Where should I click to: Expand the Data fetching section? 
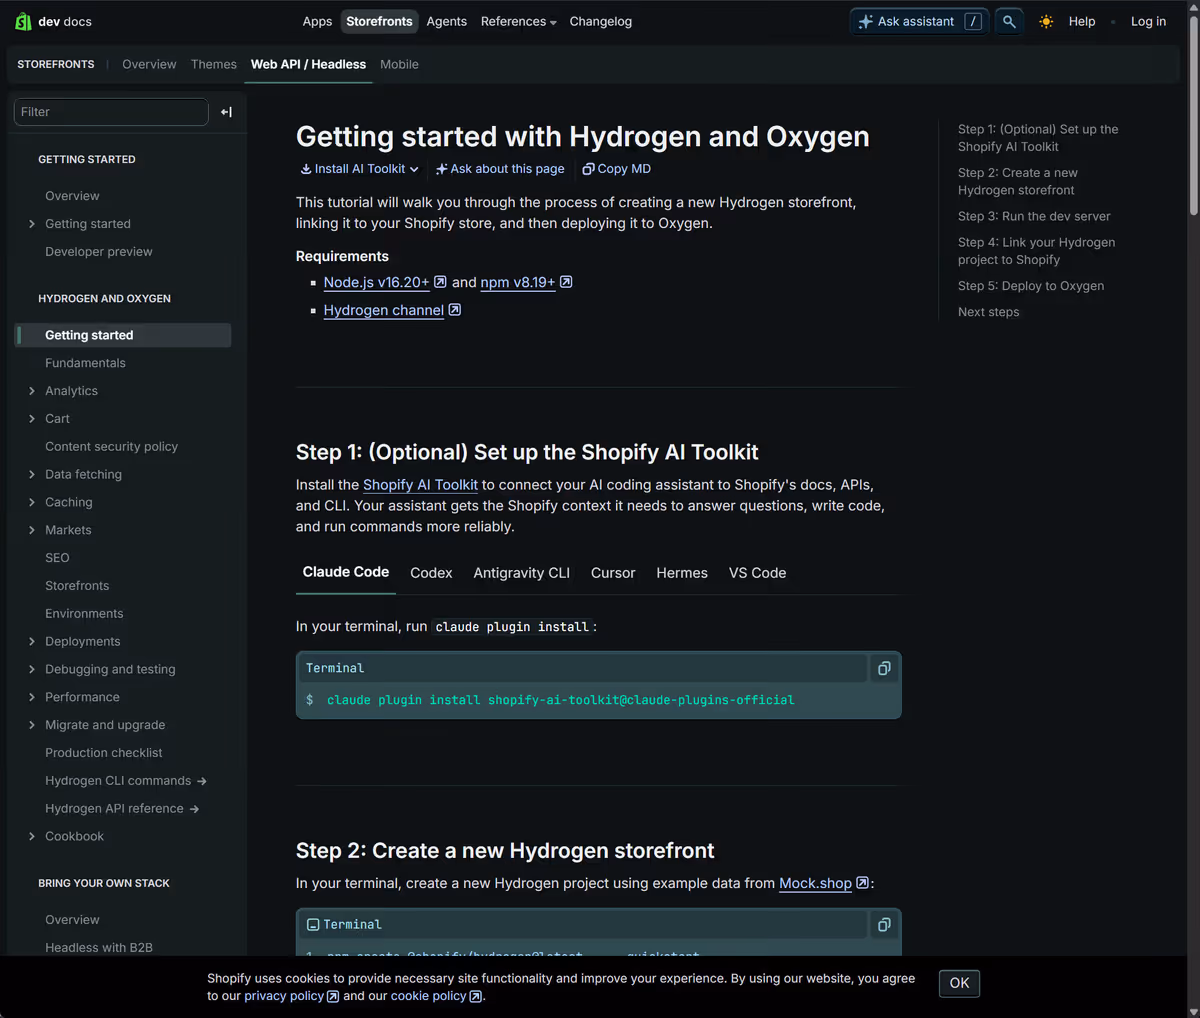[x=32, y=475]
